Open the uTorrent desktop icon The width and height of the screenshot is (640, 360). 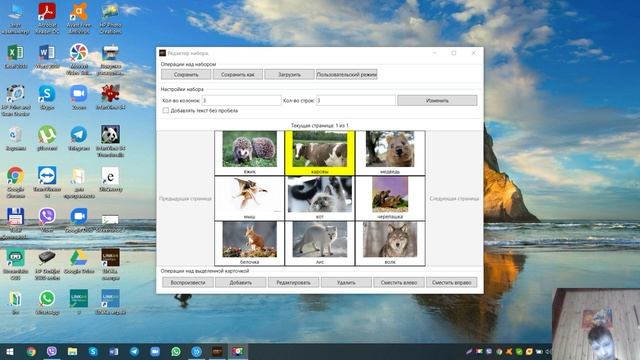pos(47,138)
